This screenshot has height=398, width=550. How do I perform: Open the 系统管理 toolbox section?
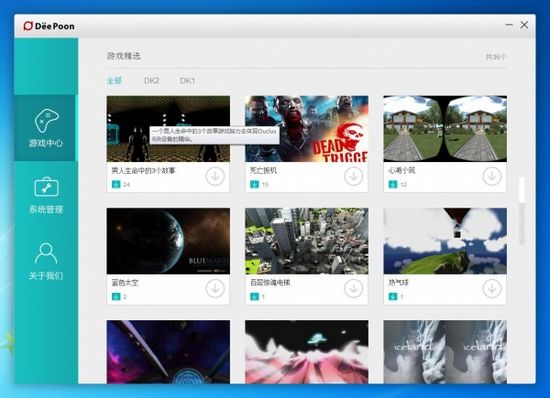tap(46, 195)
